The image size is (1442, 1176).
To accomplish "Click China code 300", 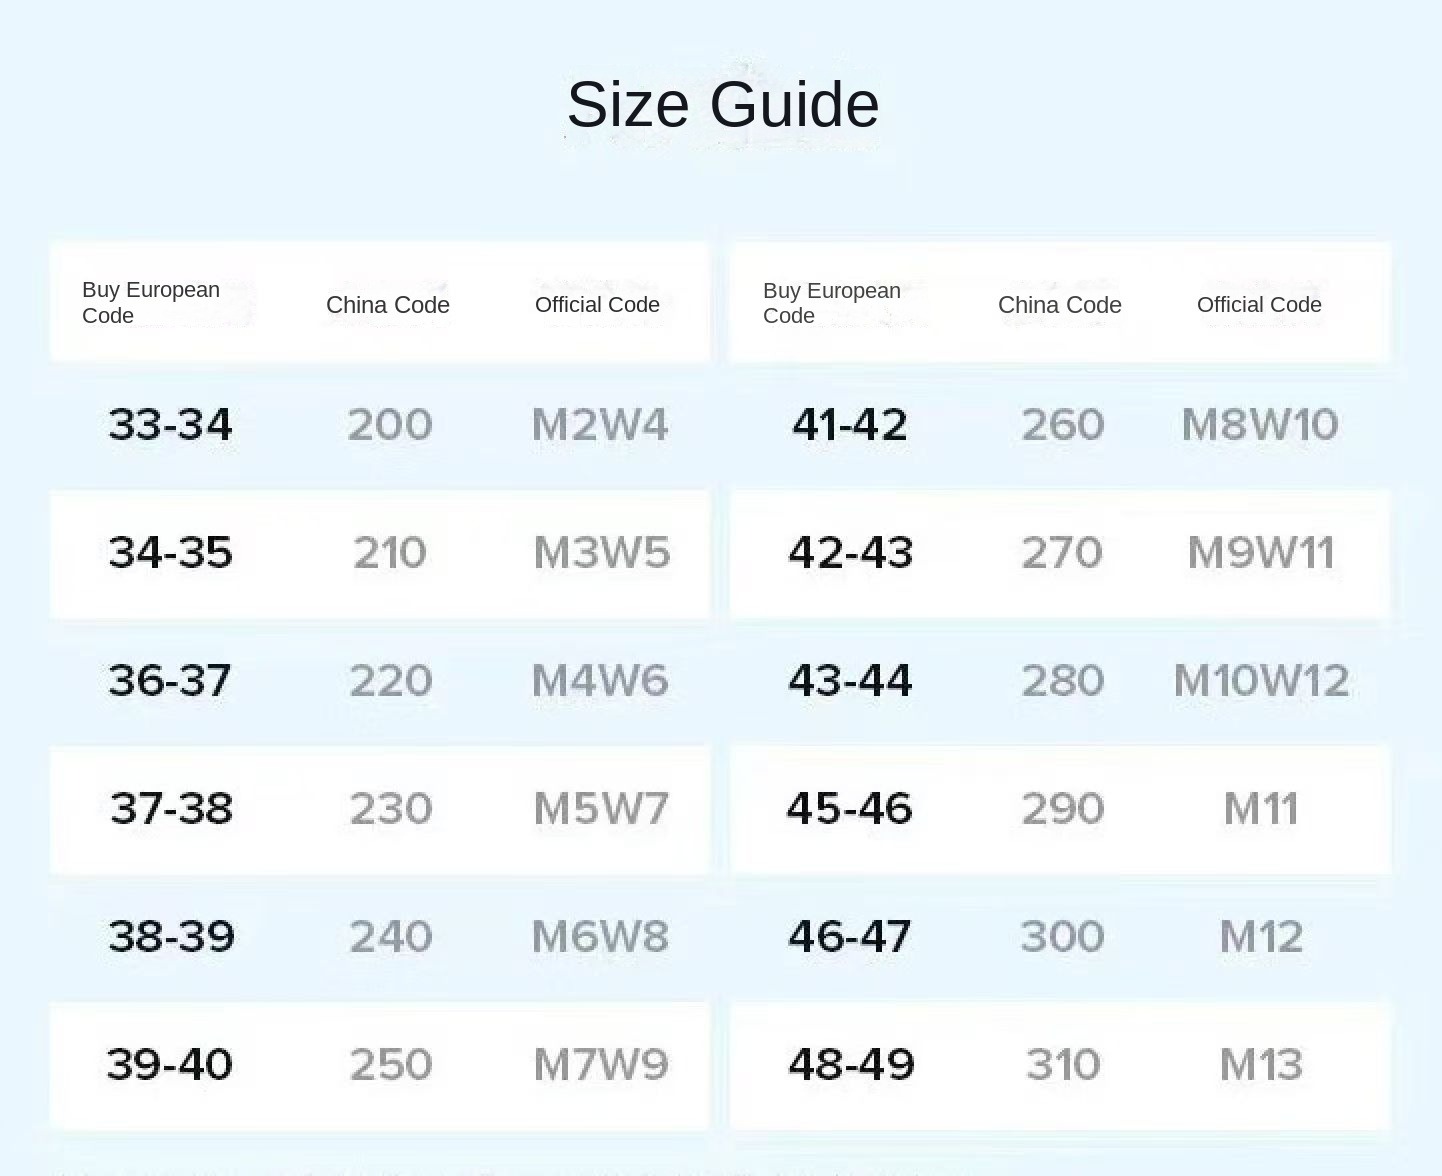I will click(x=1062, y=937).
